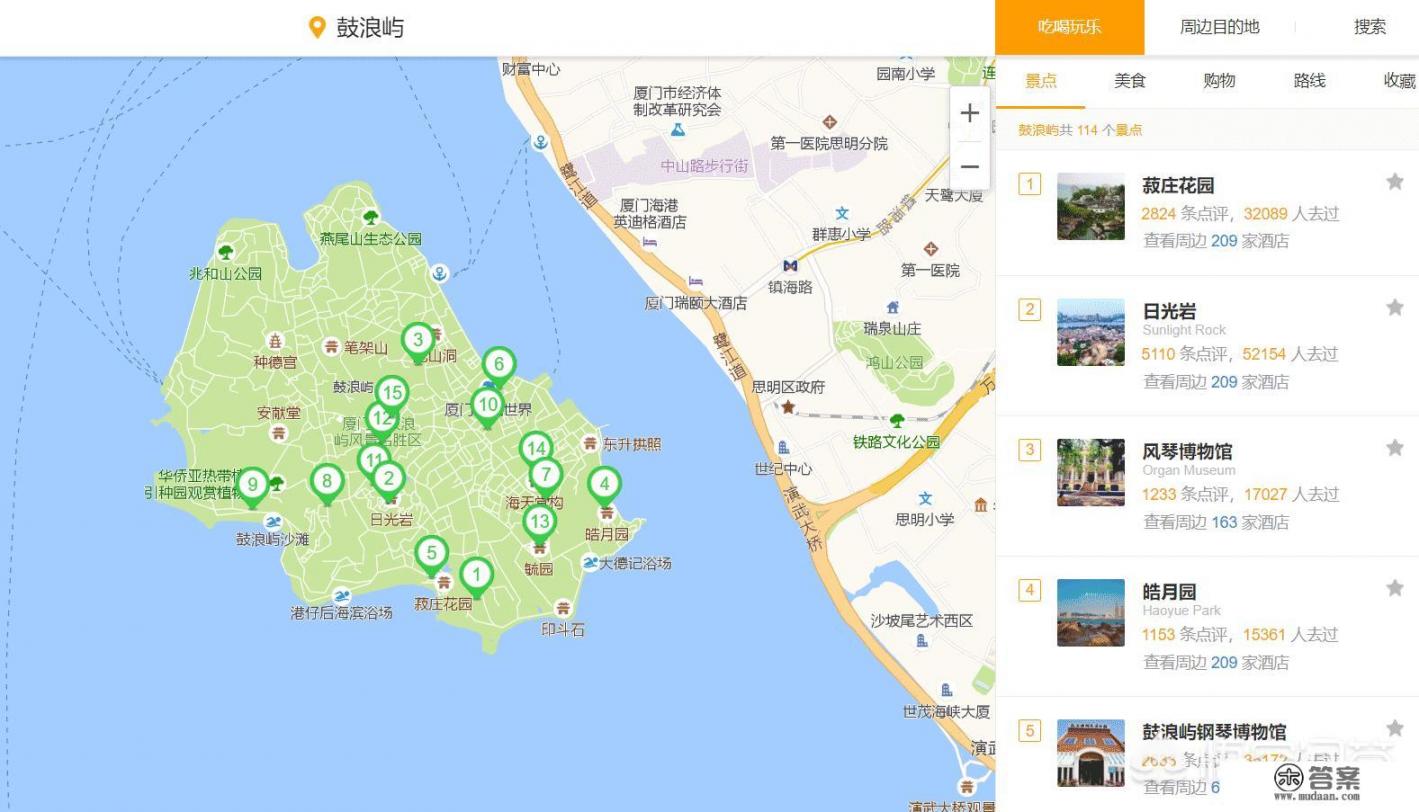Star the 菽庄花园 attraction

click(1396, 181)
